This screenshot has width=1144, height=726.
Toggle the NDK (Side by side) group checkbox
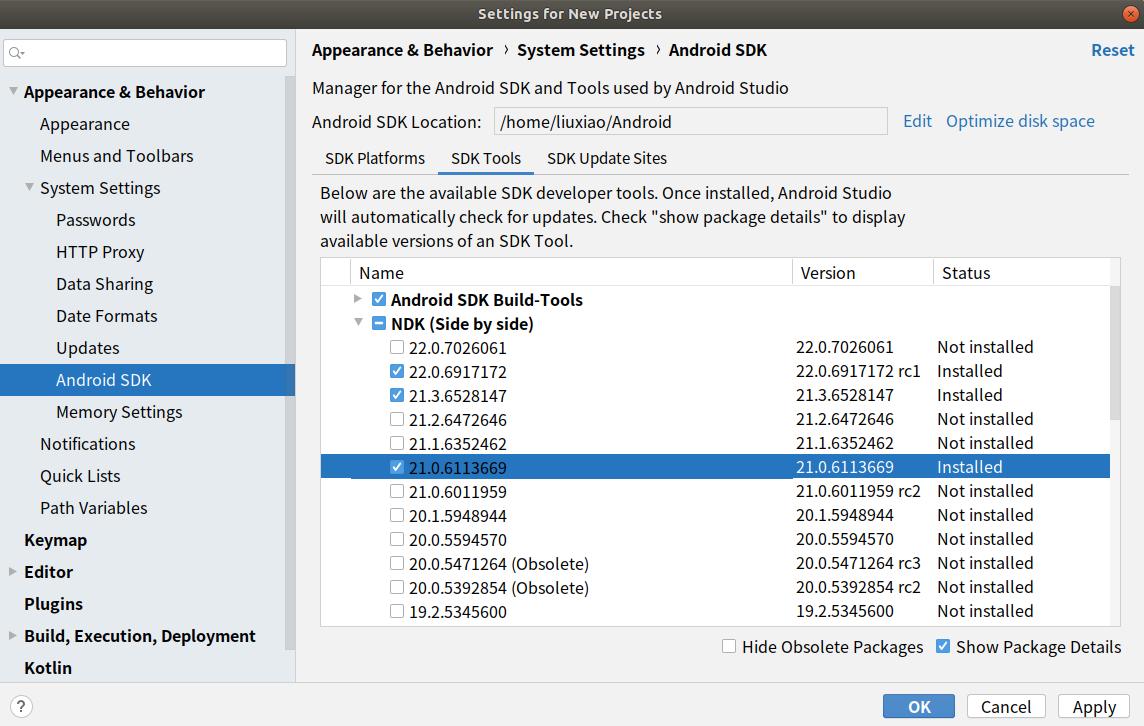379,324
